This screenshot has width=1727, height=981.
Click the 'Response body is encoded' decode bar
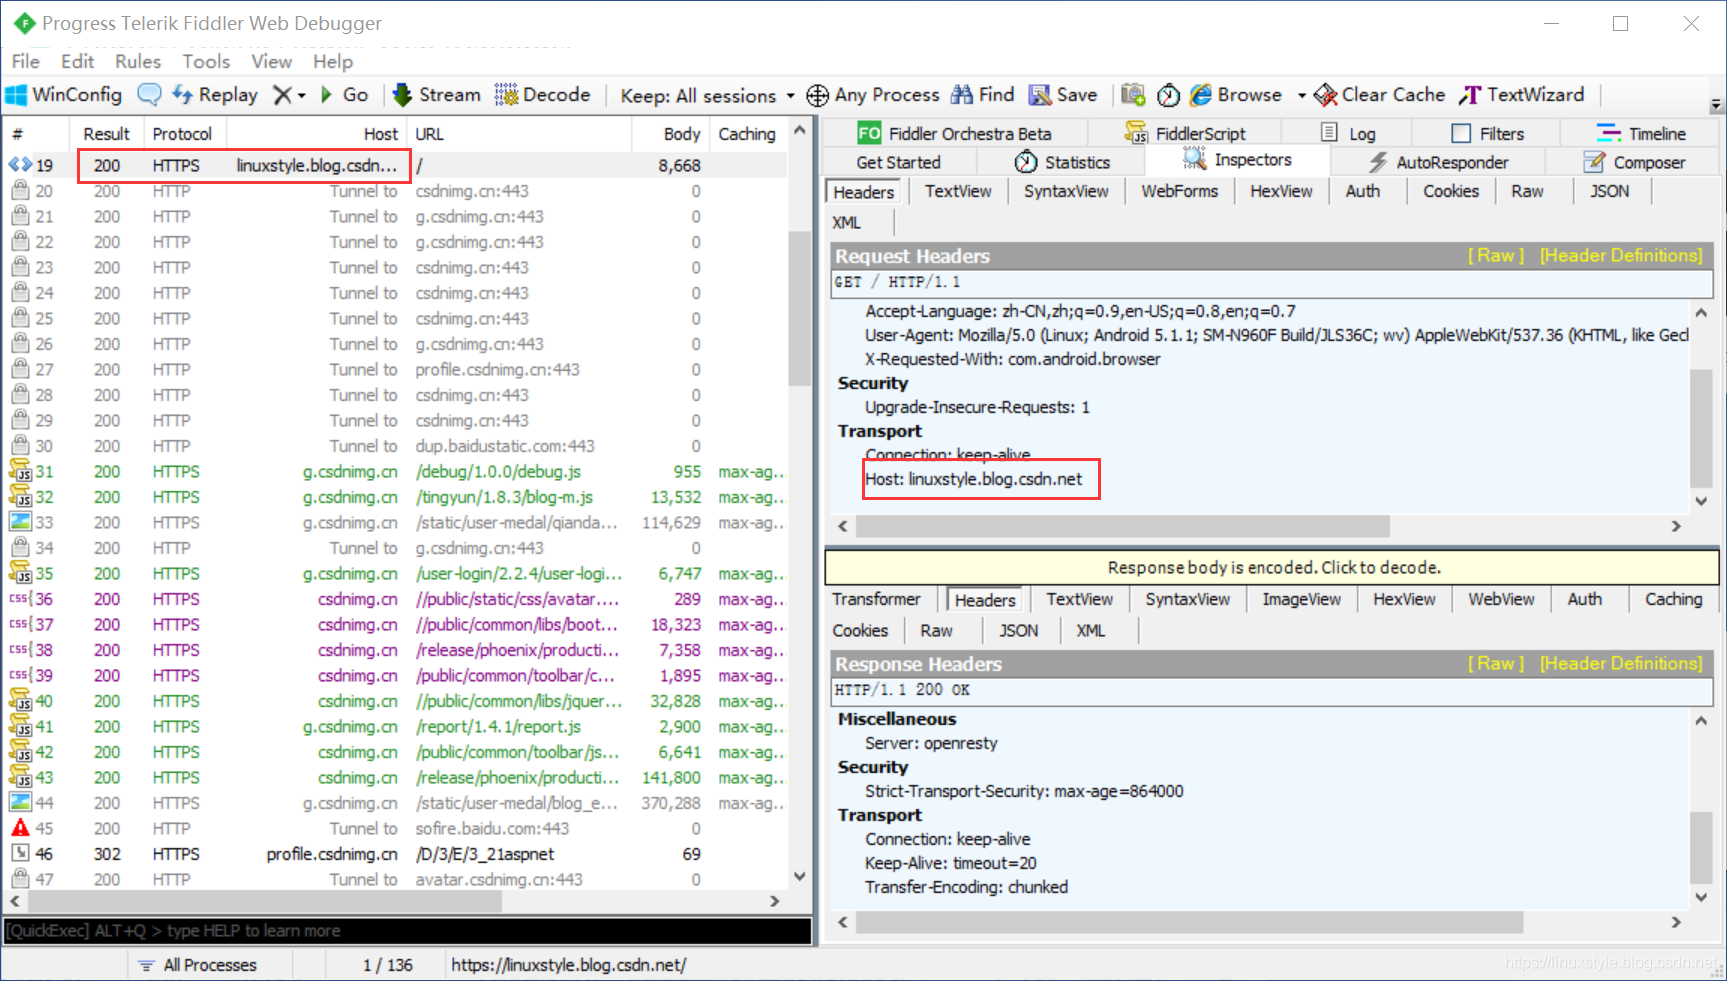tap(1272, 567)
